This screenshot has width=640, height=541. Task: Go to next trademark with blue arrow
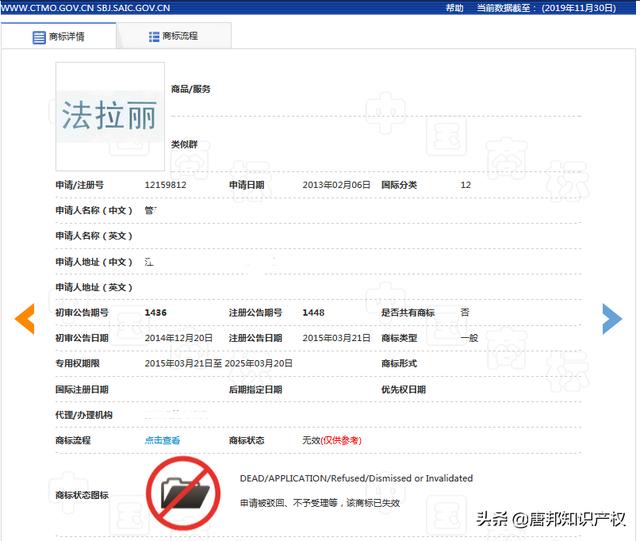612,319
